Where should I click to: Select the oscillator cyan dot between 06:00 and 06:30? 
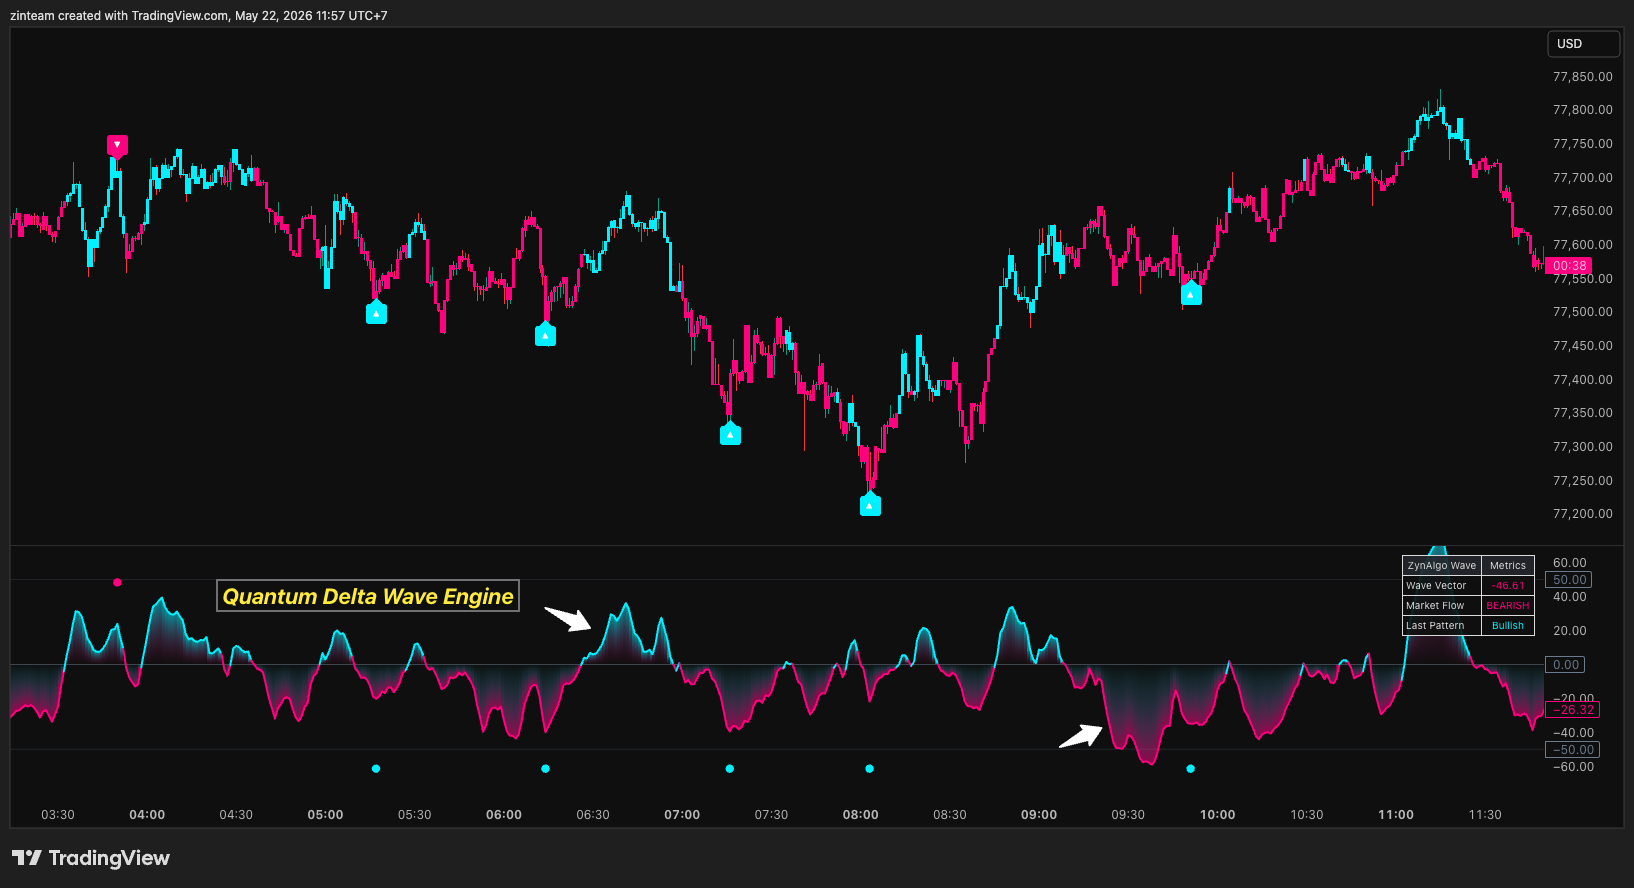545,769
